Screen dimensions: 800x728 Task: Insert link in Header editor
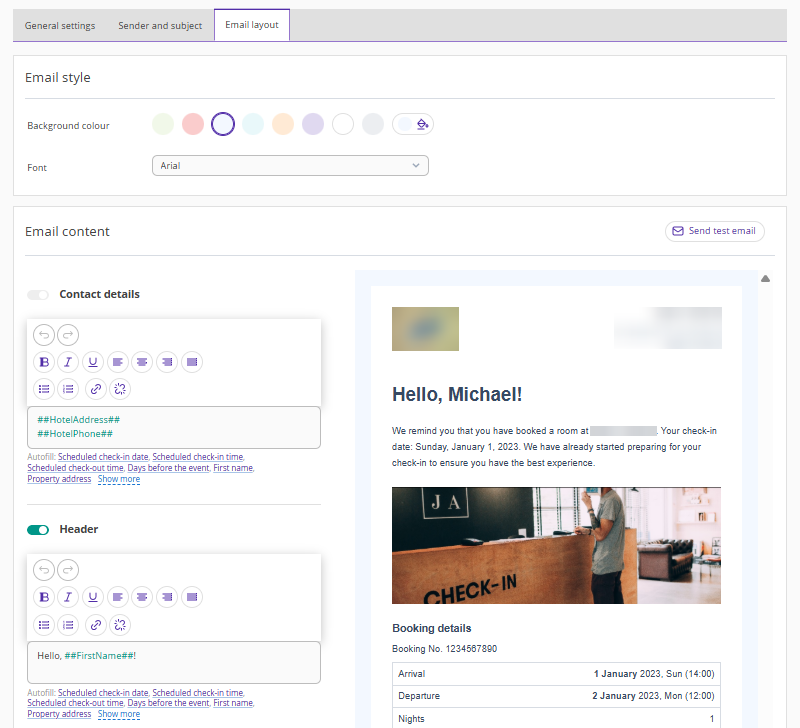[x=96, y=625]
